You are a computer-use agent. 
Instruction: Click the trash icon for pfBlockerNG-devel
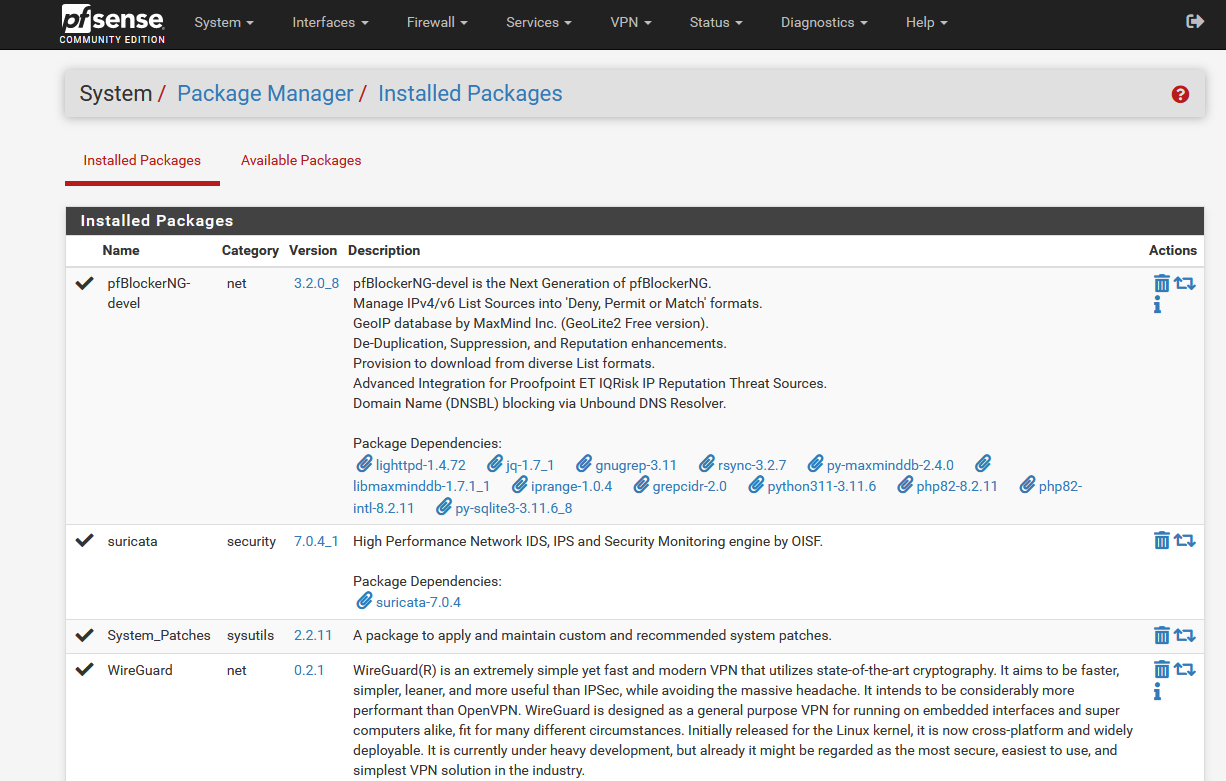point(1161,283)
